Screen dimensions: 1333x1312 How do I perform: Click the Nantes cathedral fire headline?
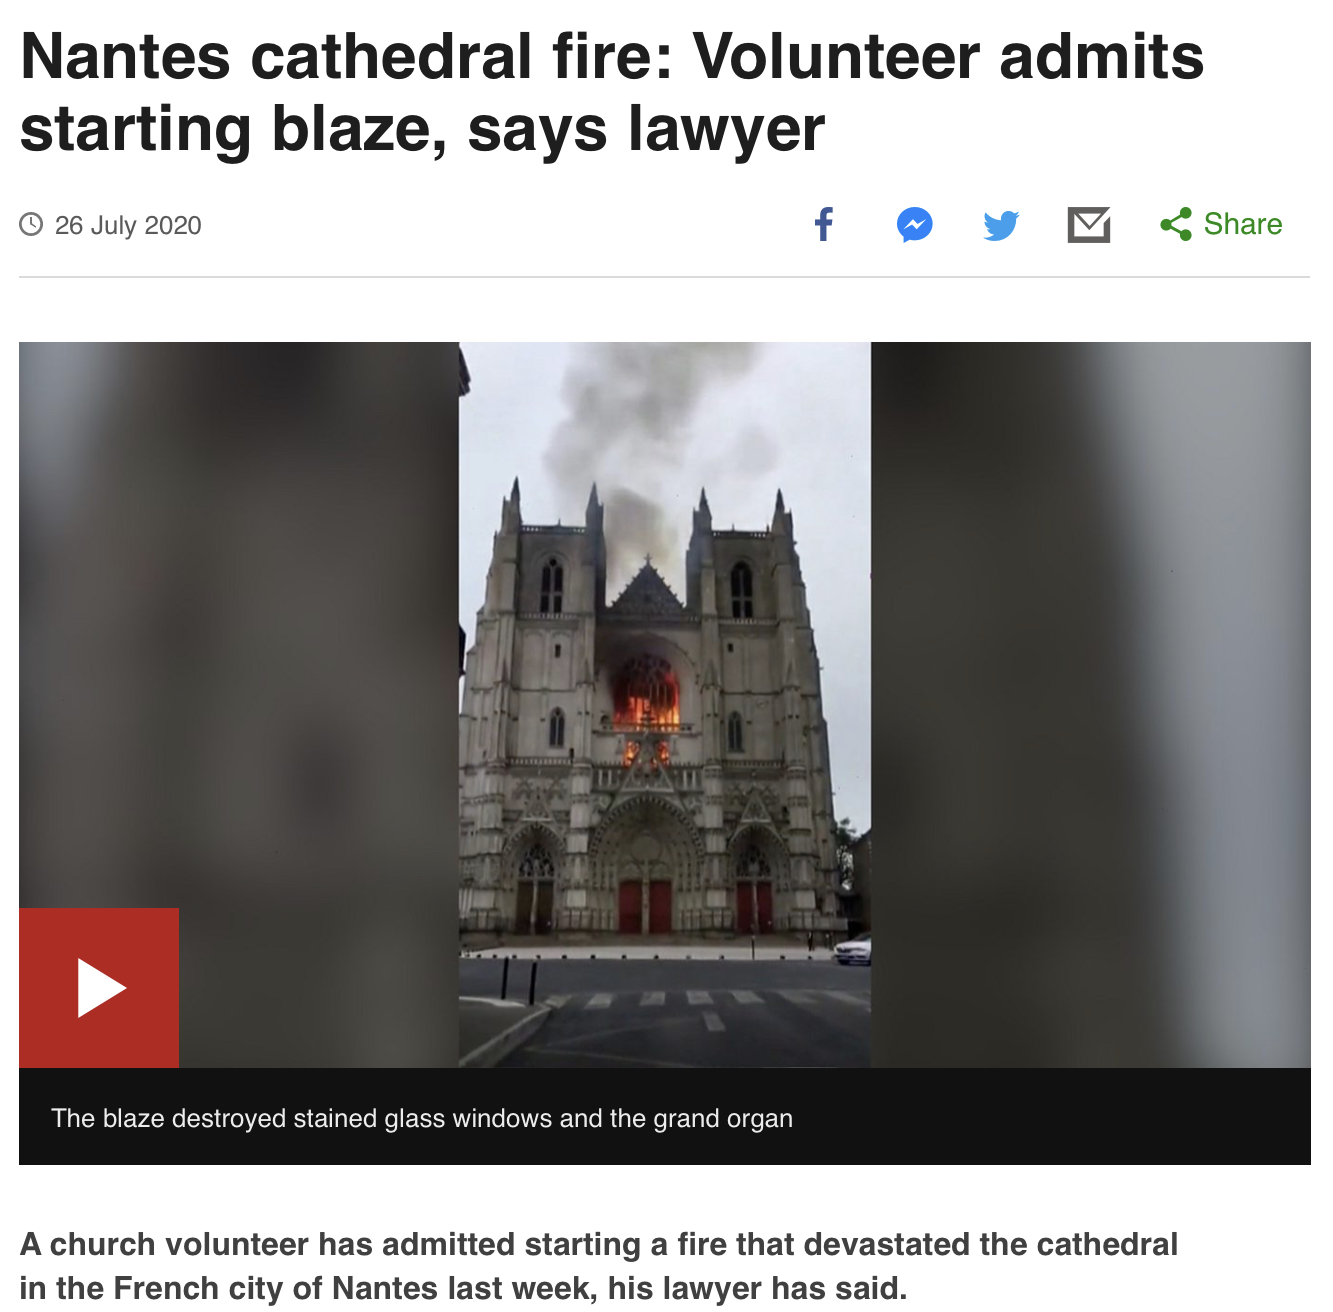(612, 92)
